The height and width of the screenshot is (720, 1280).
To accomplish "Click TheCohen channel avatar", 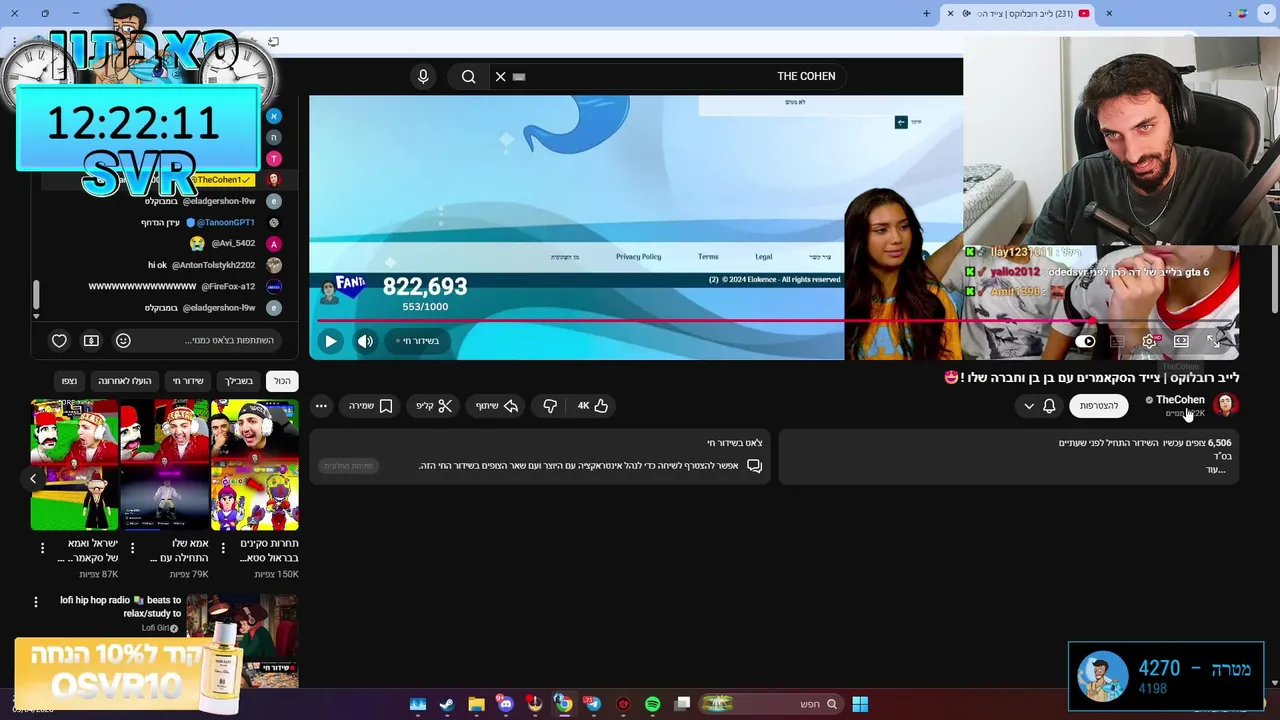I will (x=1225, y=405).
